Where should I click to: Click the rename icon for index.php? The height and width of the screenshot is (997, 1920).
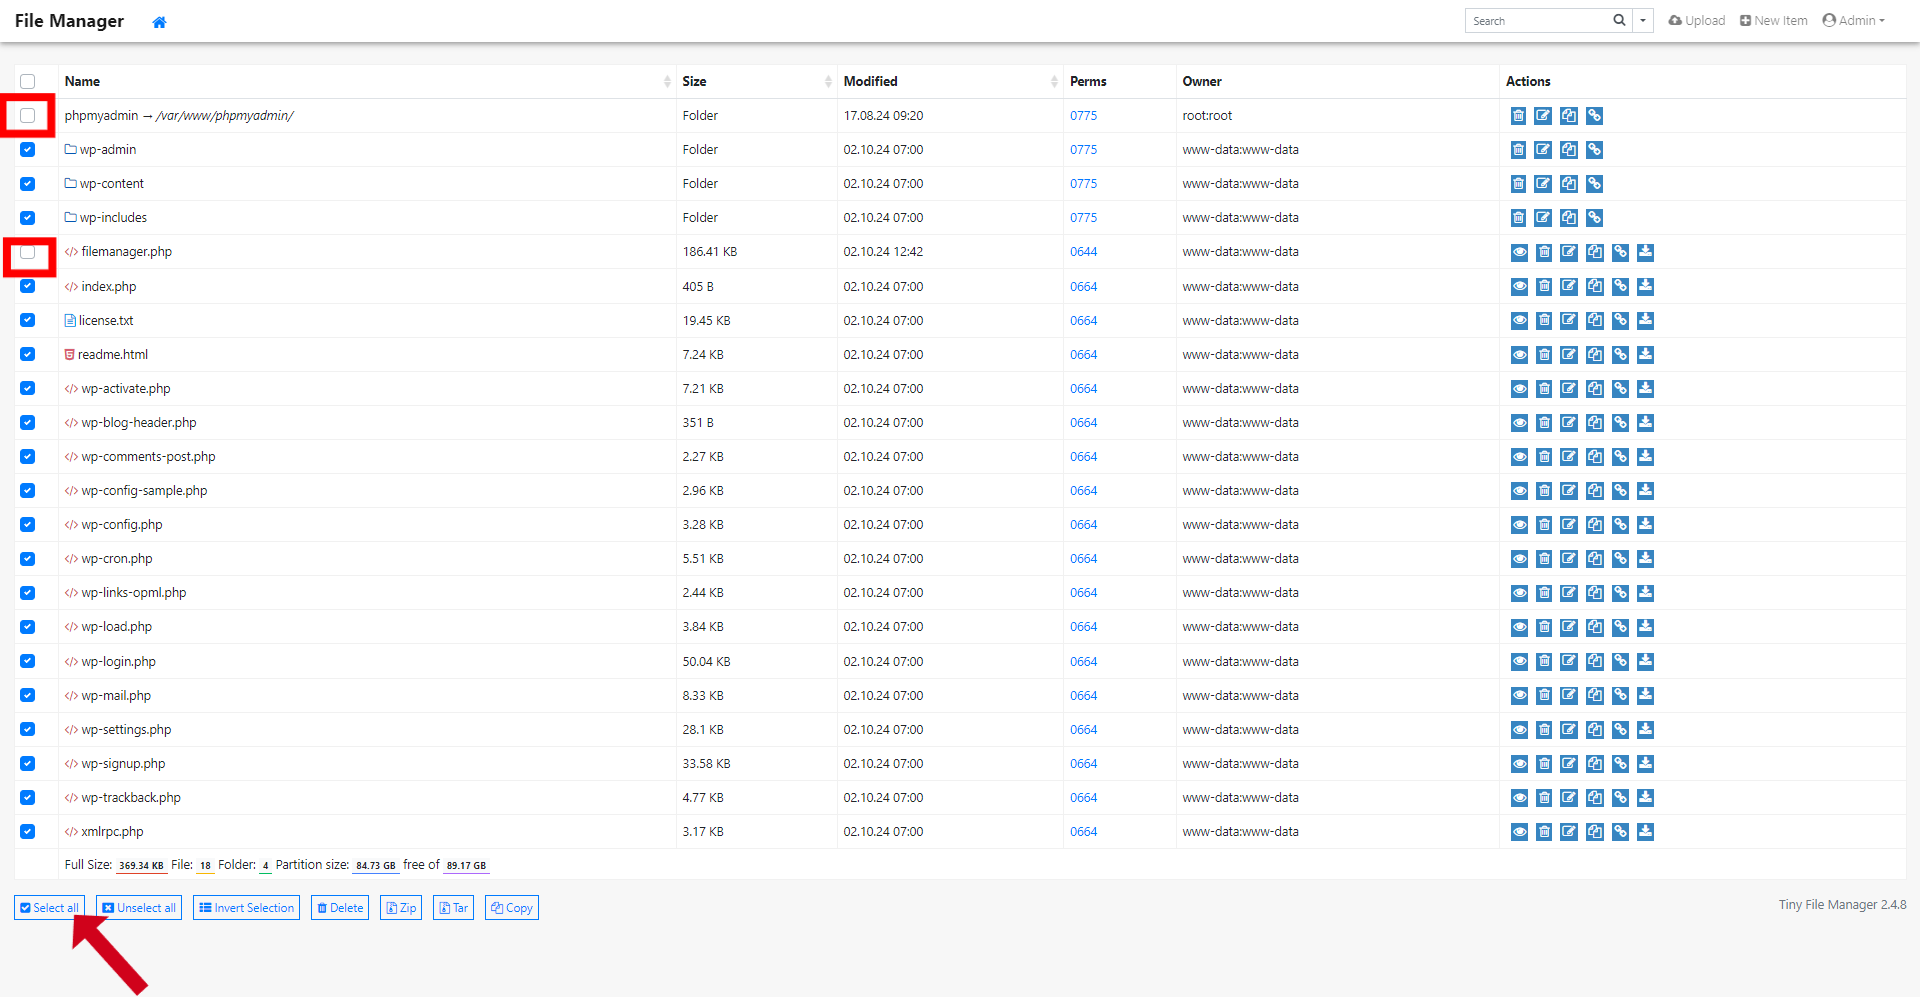(x=1569, y=287)
